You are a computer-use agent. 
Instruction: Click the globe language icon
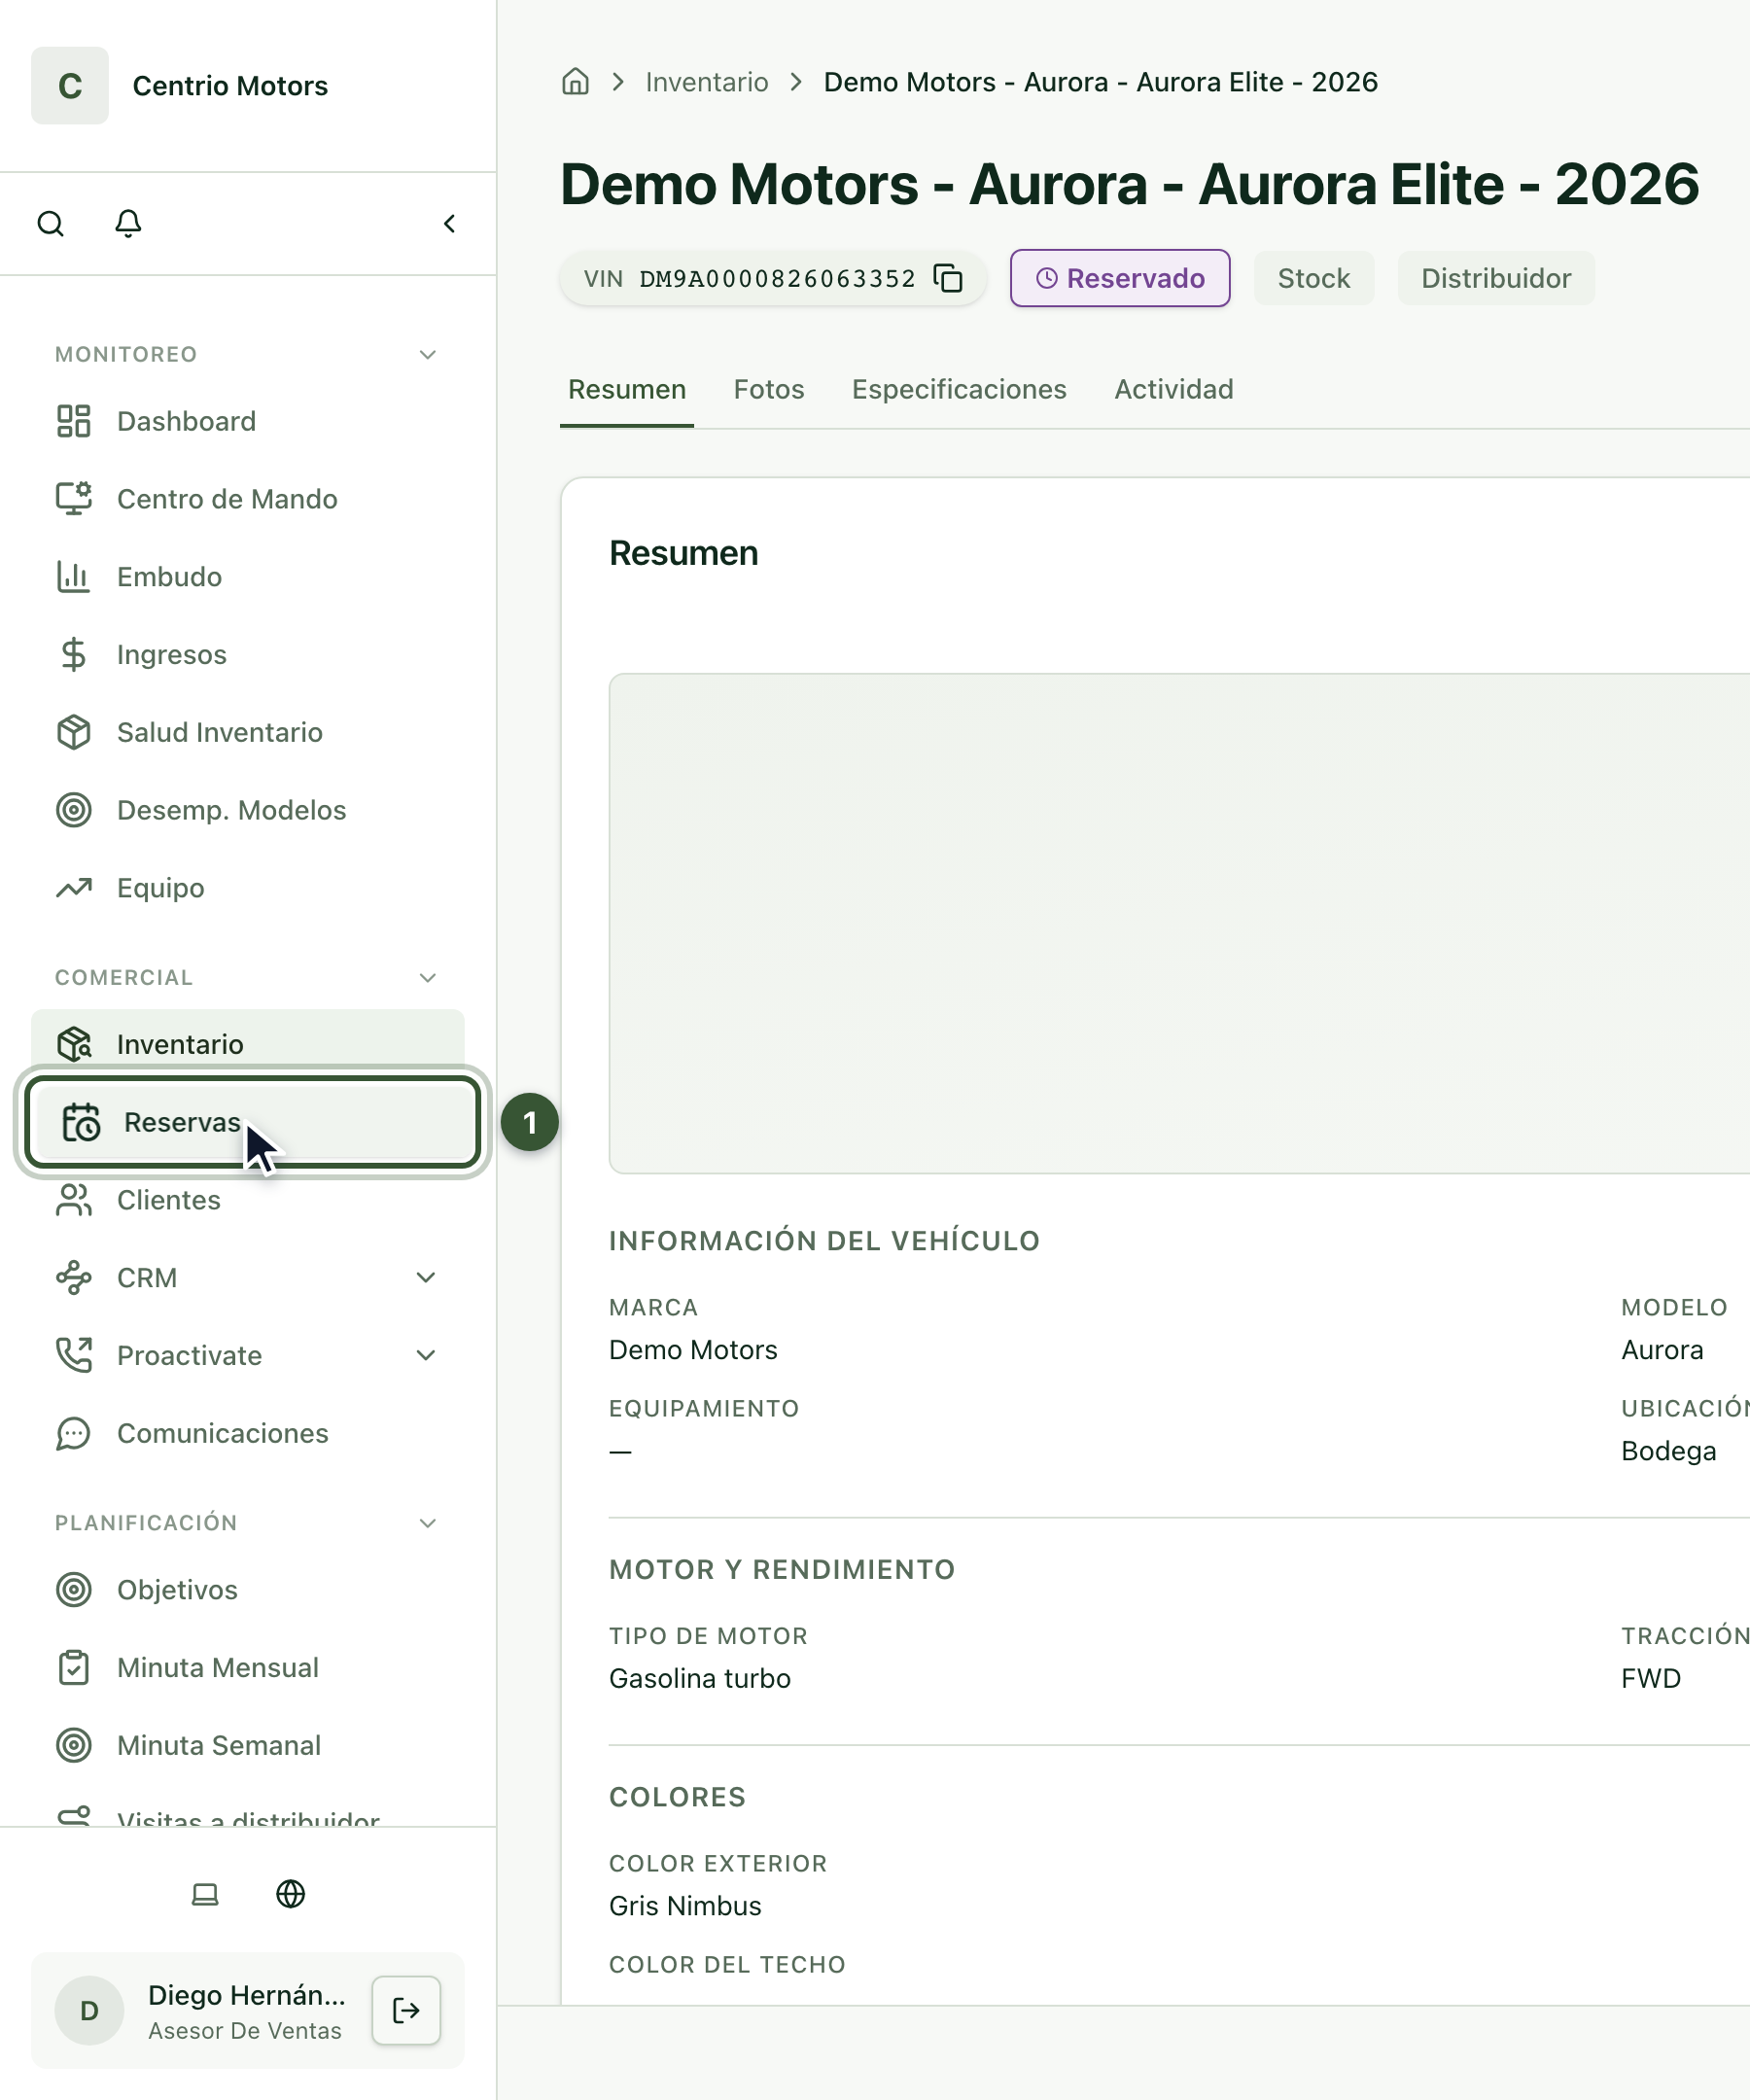[291, 1894]
